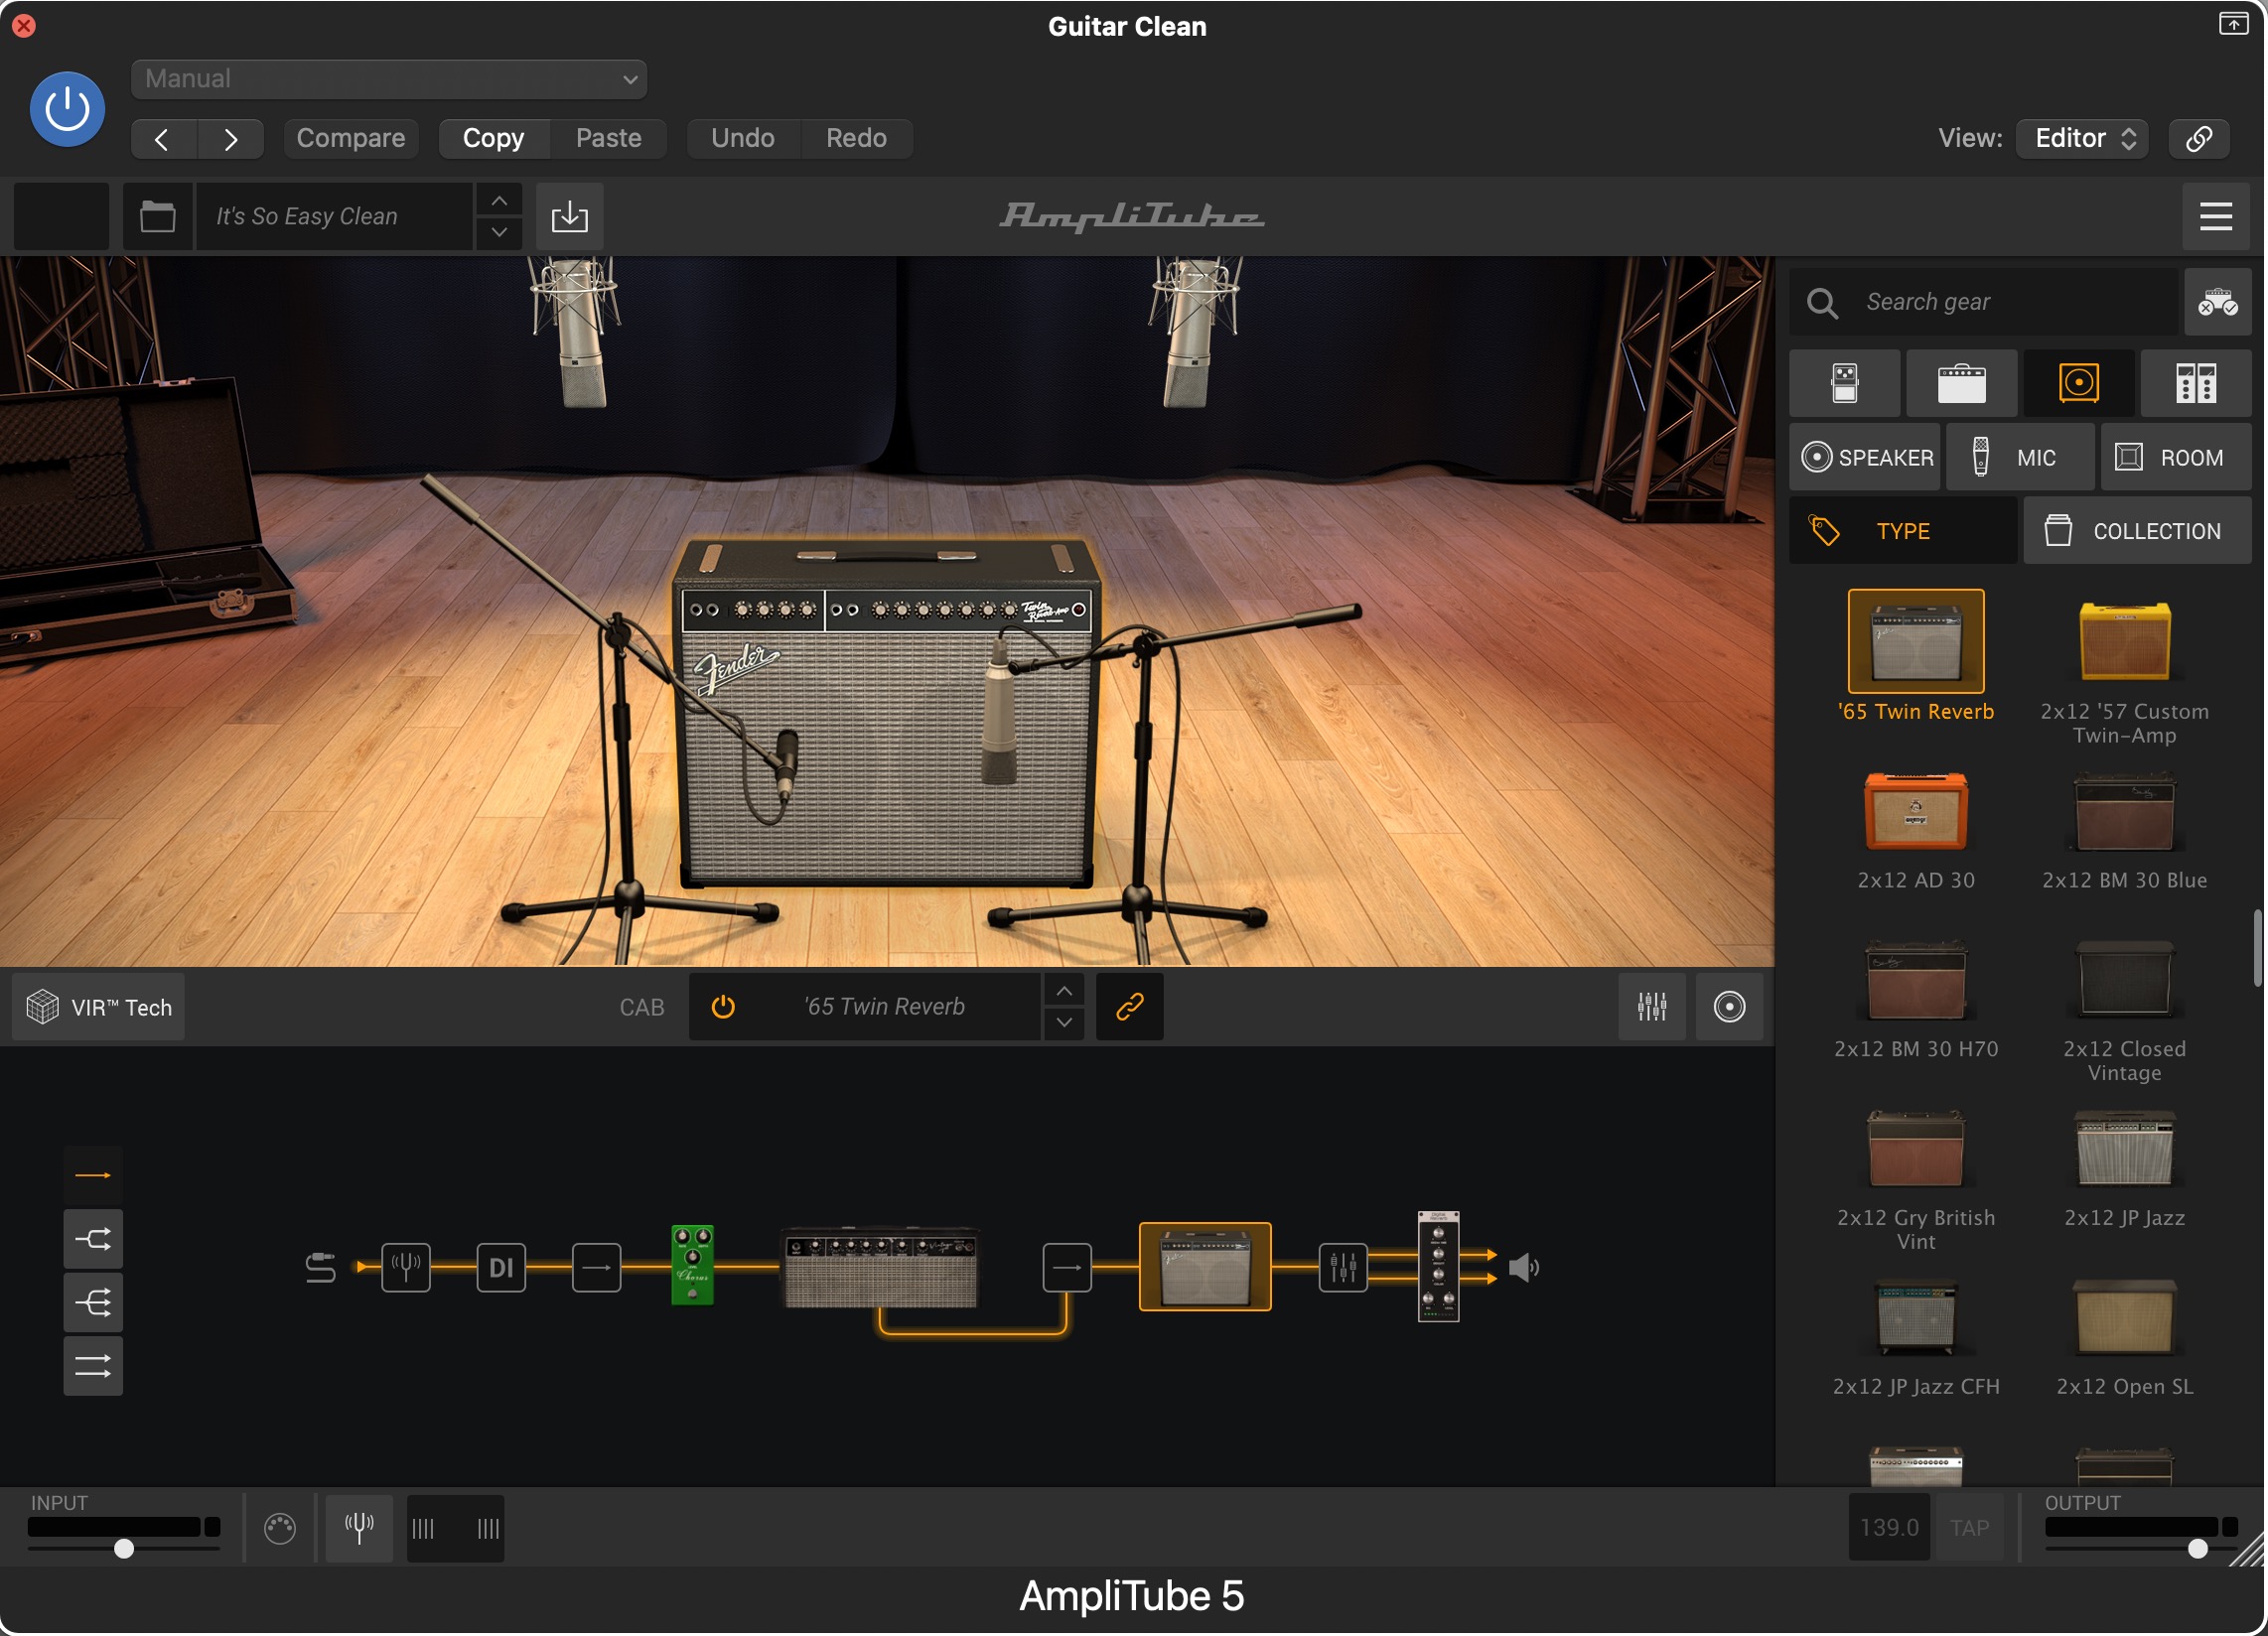Screen dimensions: 2268x1636
Task: Select the 2x12 '57 Custom Twin-Amp cabinet
Action: point(2125,641)
